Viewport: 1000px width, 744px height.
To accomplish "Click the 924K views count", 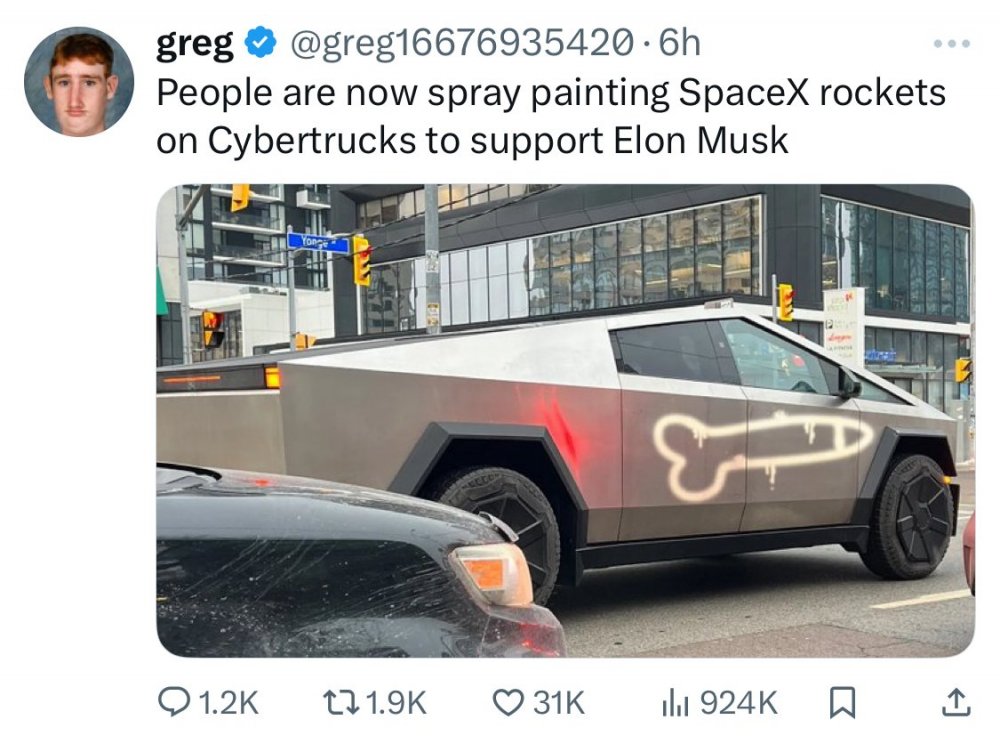I will pyautogui.click(x=739, y=703).
